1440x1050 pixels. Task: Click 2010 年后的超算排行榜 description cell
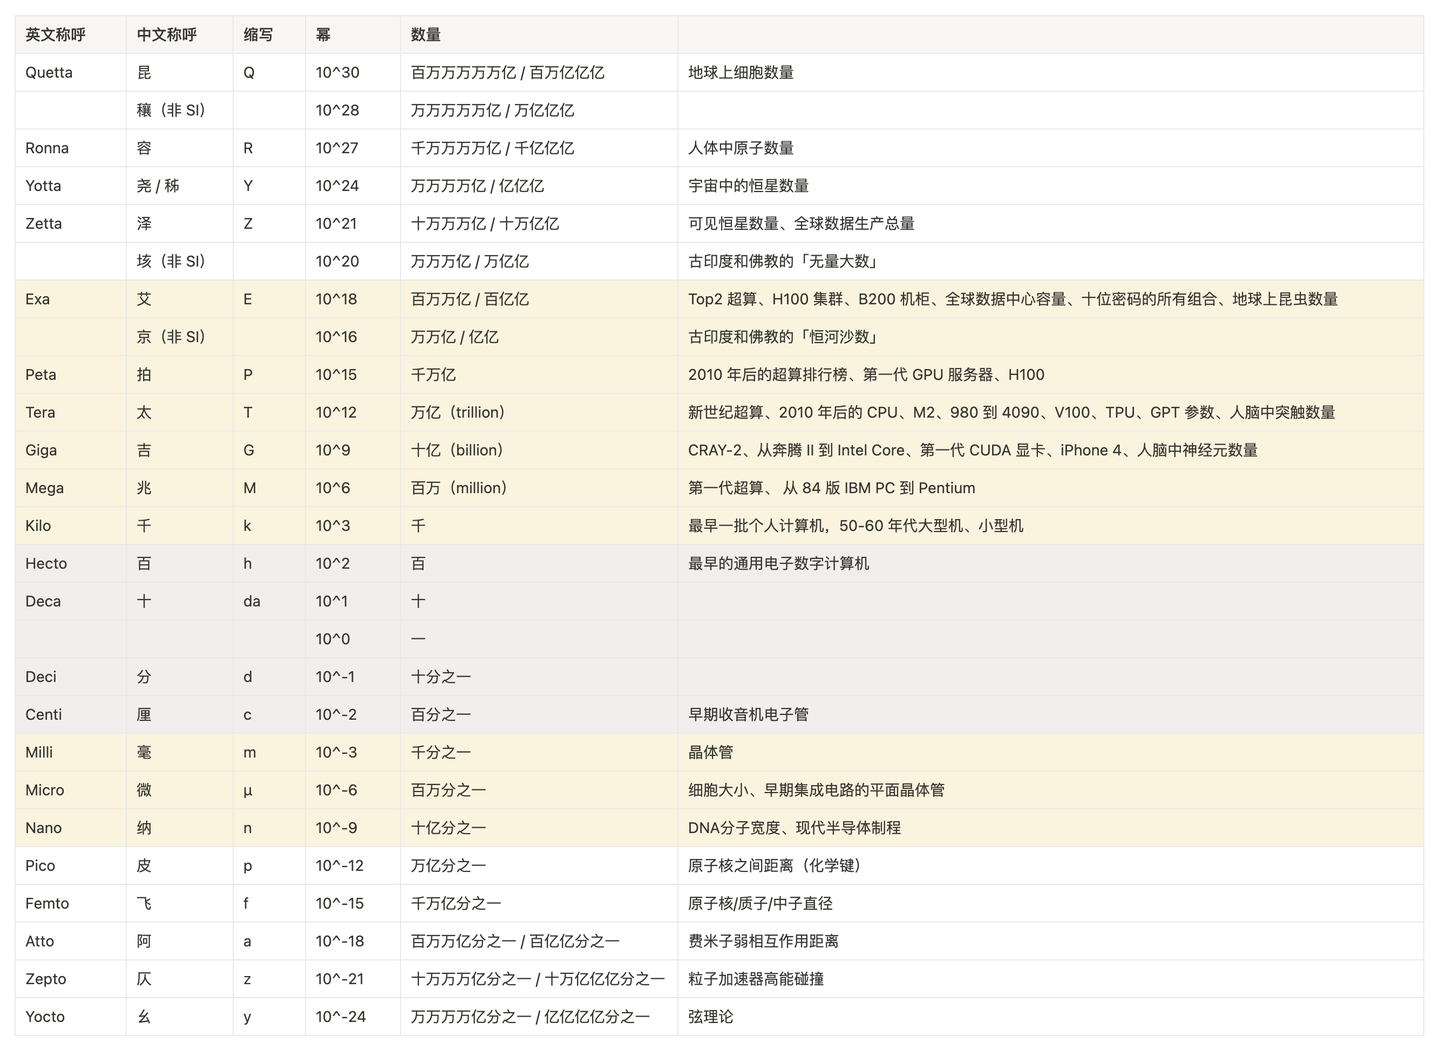point(1050,375)
